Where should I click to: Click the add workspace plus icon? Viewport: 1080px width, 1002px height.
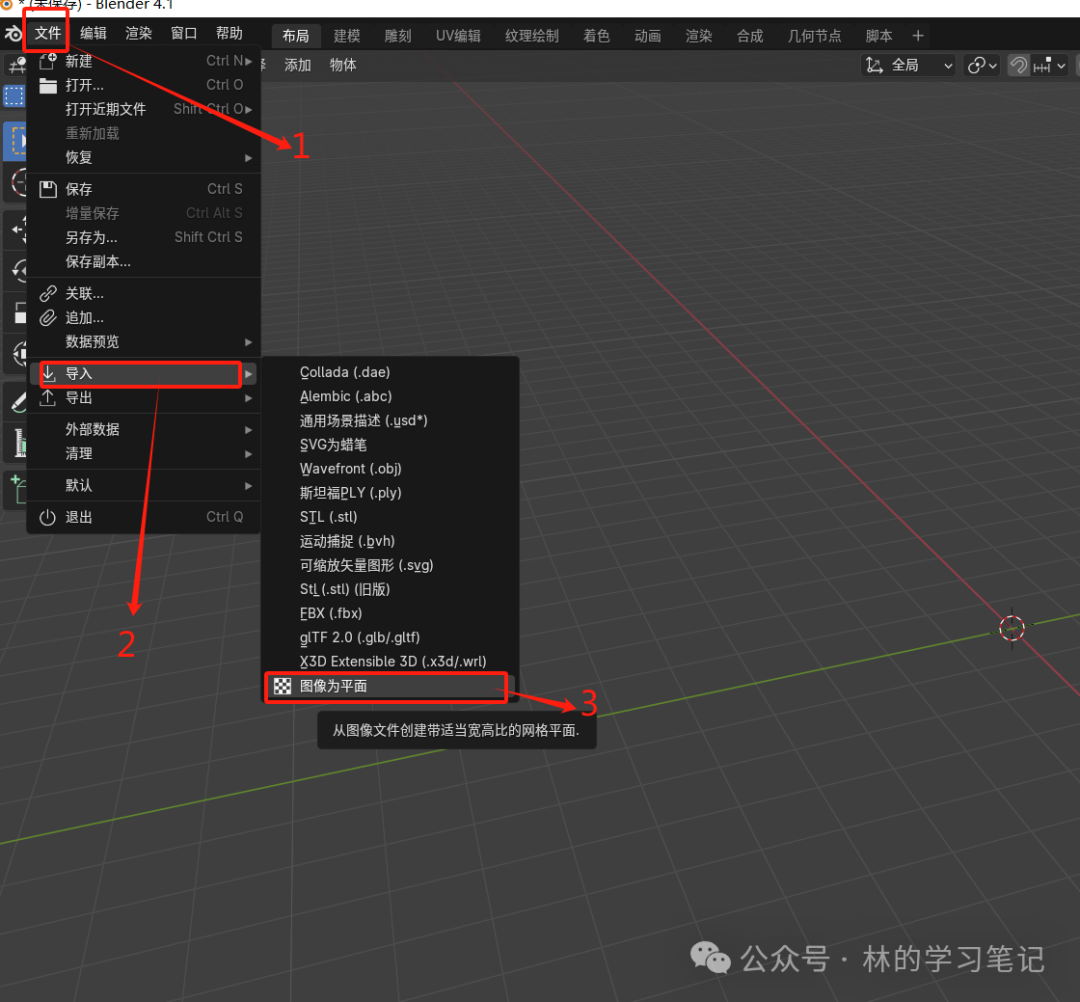click(918, 36)
